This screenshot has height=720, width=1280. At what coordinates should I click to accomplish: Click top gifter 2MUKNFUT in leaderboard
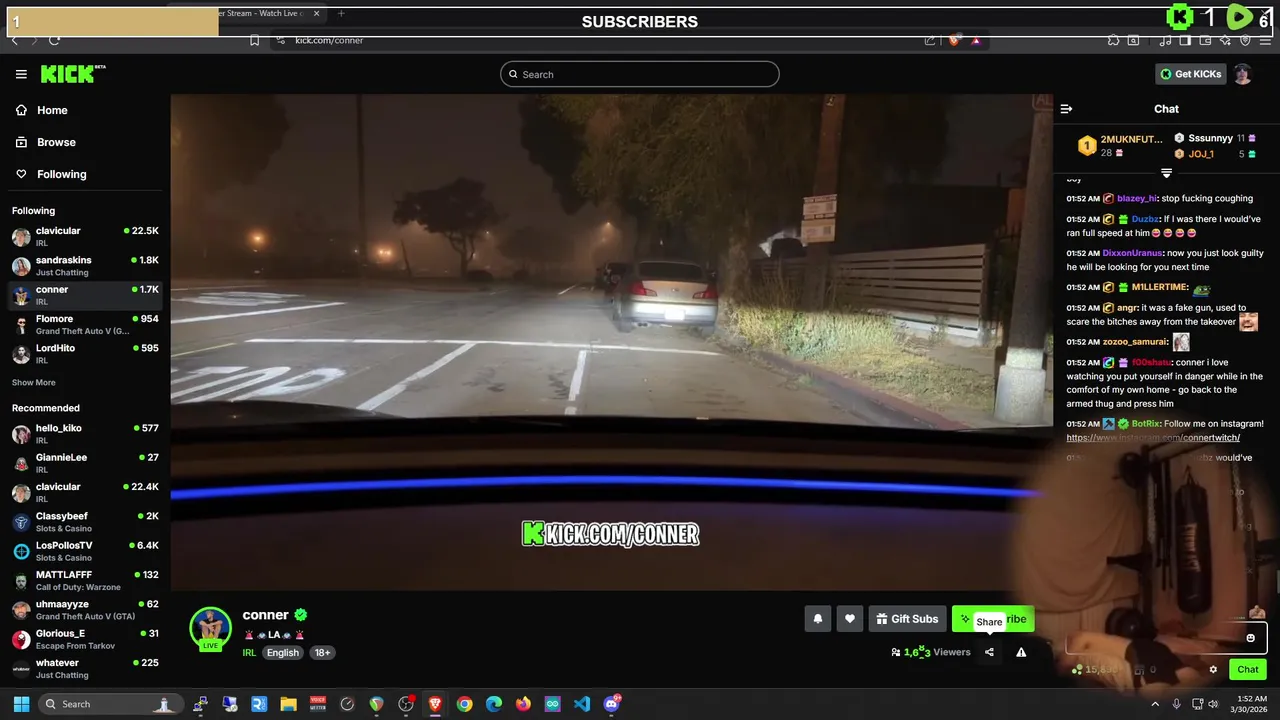(x=1131, y=139)
